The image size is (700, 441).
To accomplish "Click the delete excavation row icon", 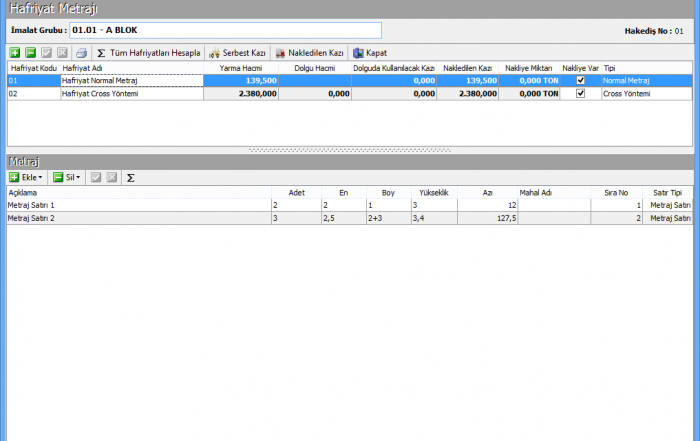I will [31, 52].
